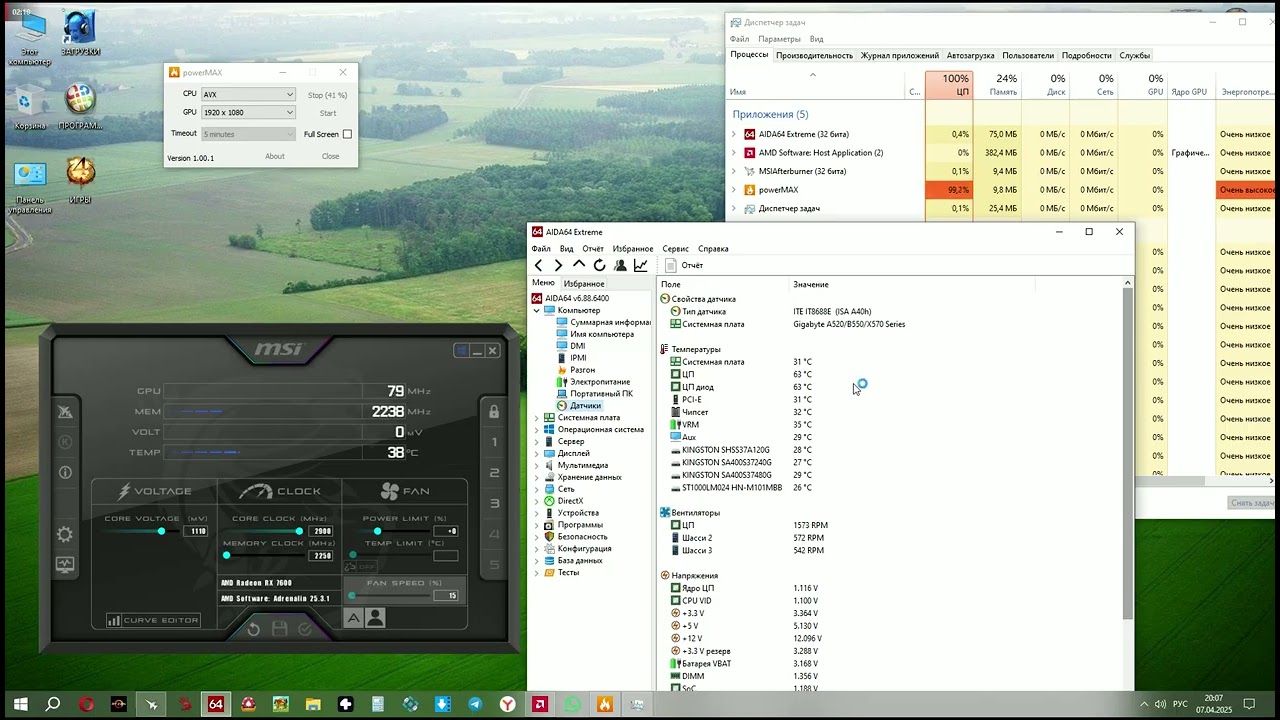This screenshot has height=720, width=1280.
Task: Reset Afterburner settings to default
Action: coord(254,629)
